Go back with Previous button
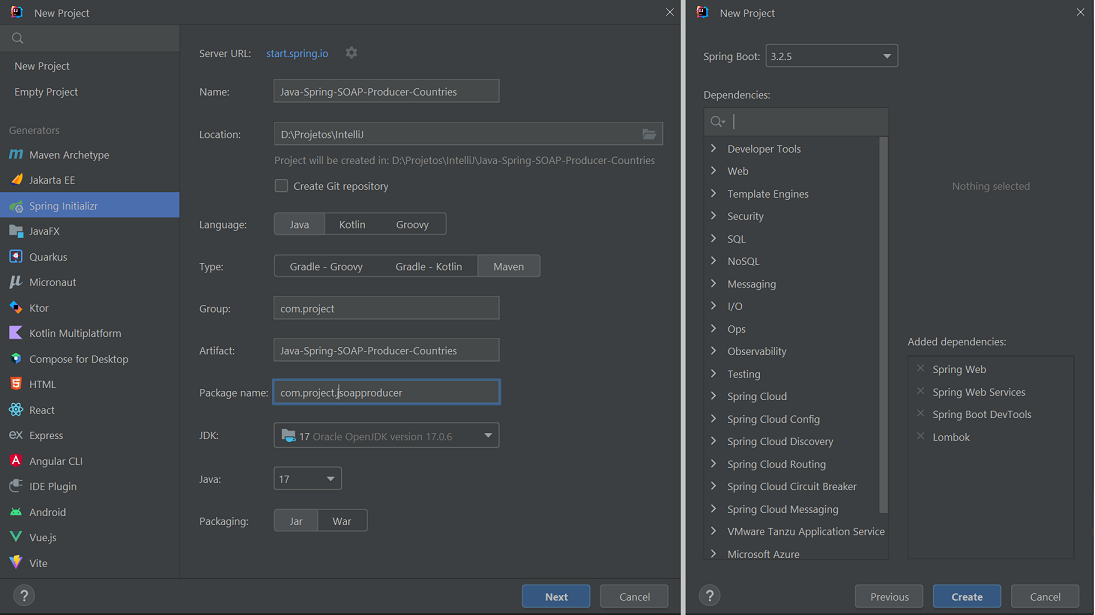This screenshot has height=615, width=1095. [889, 596]
